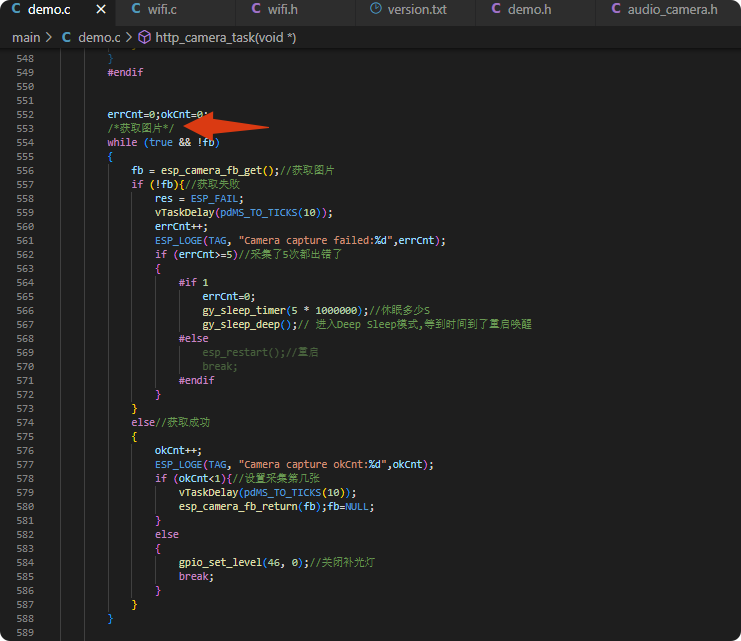The image size is (741, 641).
Task: Click the "Camera capture failed:%d" string
Action: (x=315, y=241)
